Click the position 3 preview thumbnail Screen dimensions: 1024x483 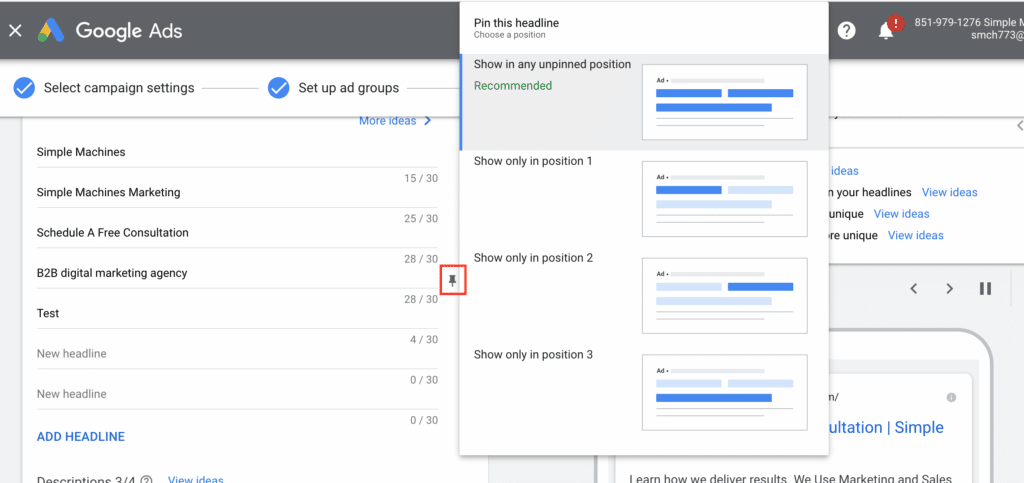point(725,392)
